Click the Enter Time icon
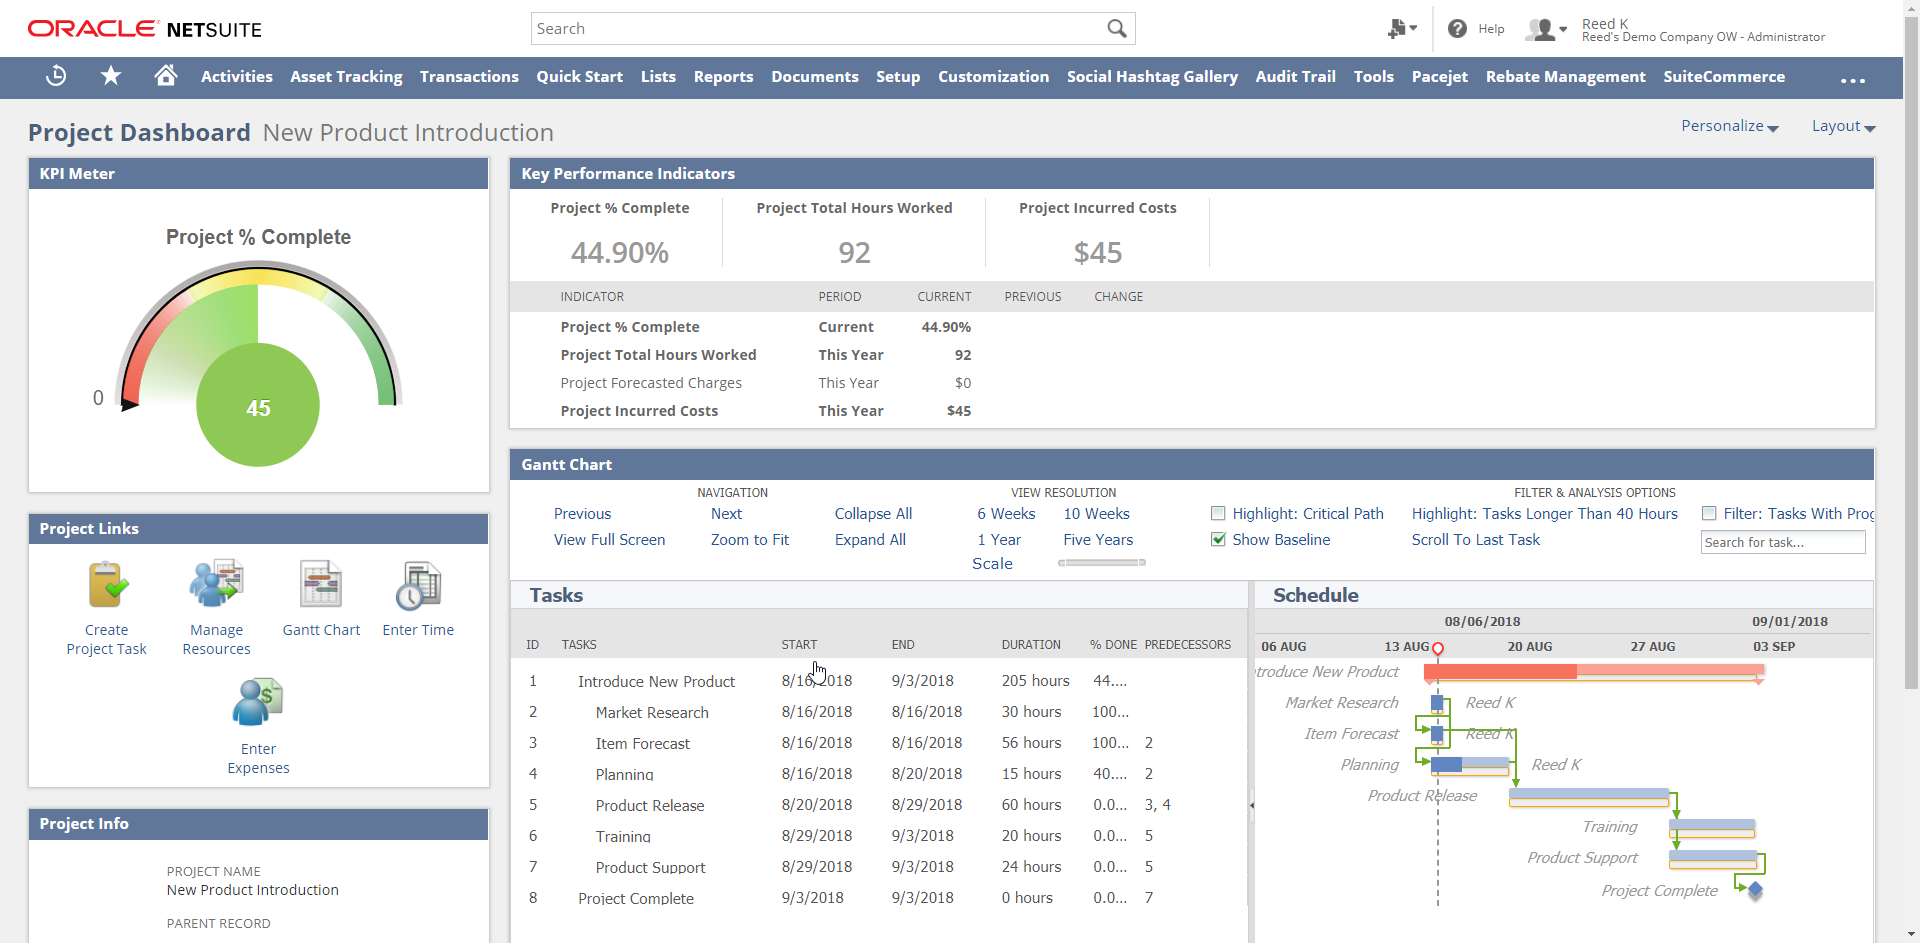This screenshot has height=943, width=1920. point(418,586)
